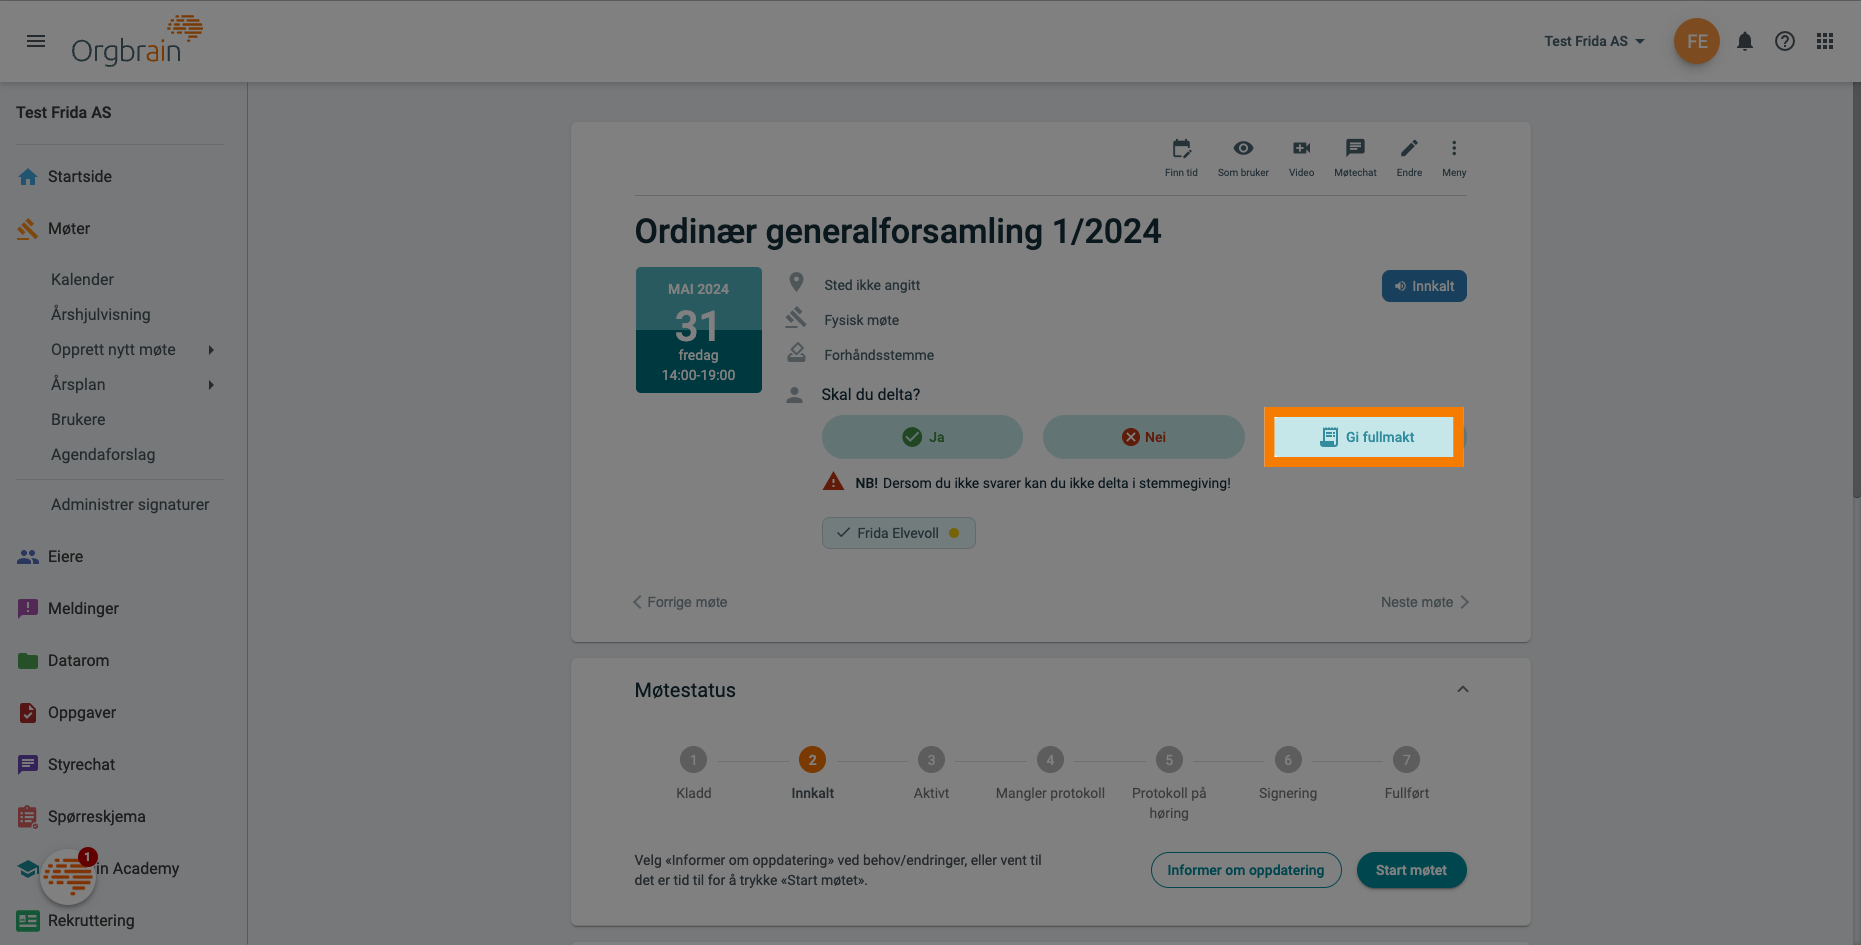Open the hamburger navigation menu
The image size is (1861, 945).
pyautogui.click(x=36, y=41)
